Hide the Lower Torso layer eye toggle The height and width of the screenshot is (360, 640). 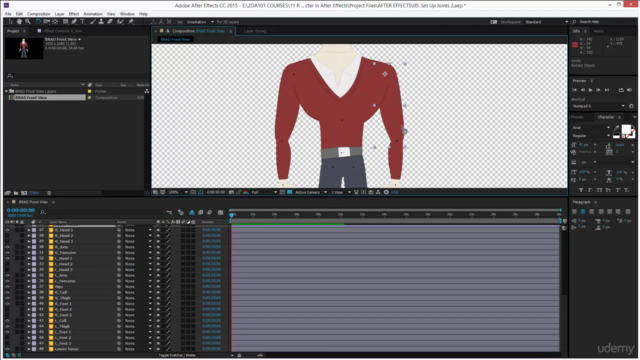click(7, 349)
